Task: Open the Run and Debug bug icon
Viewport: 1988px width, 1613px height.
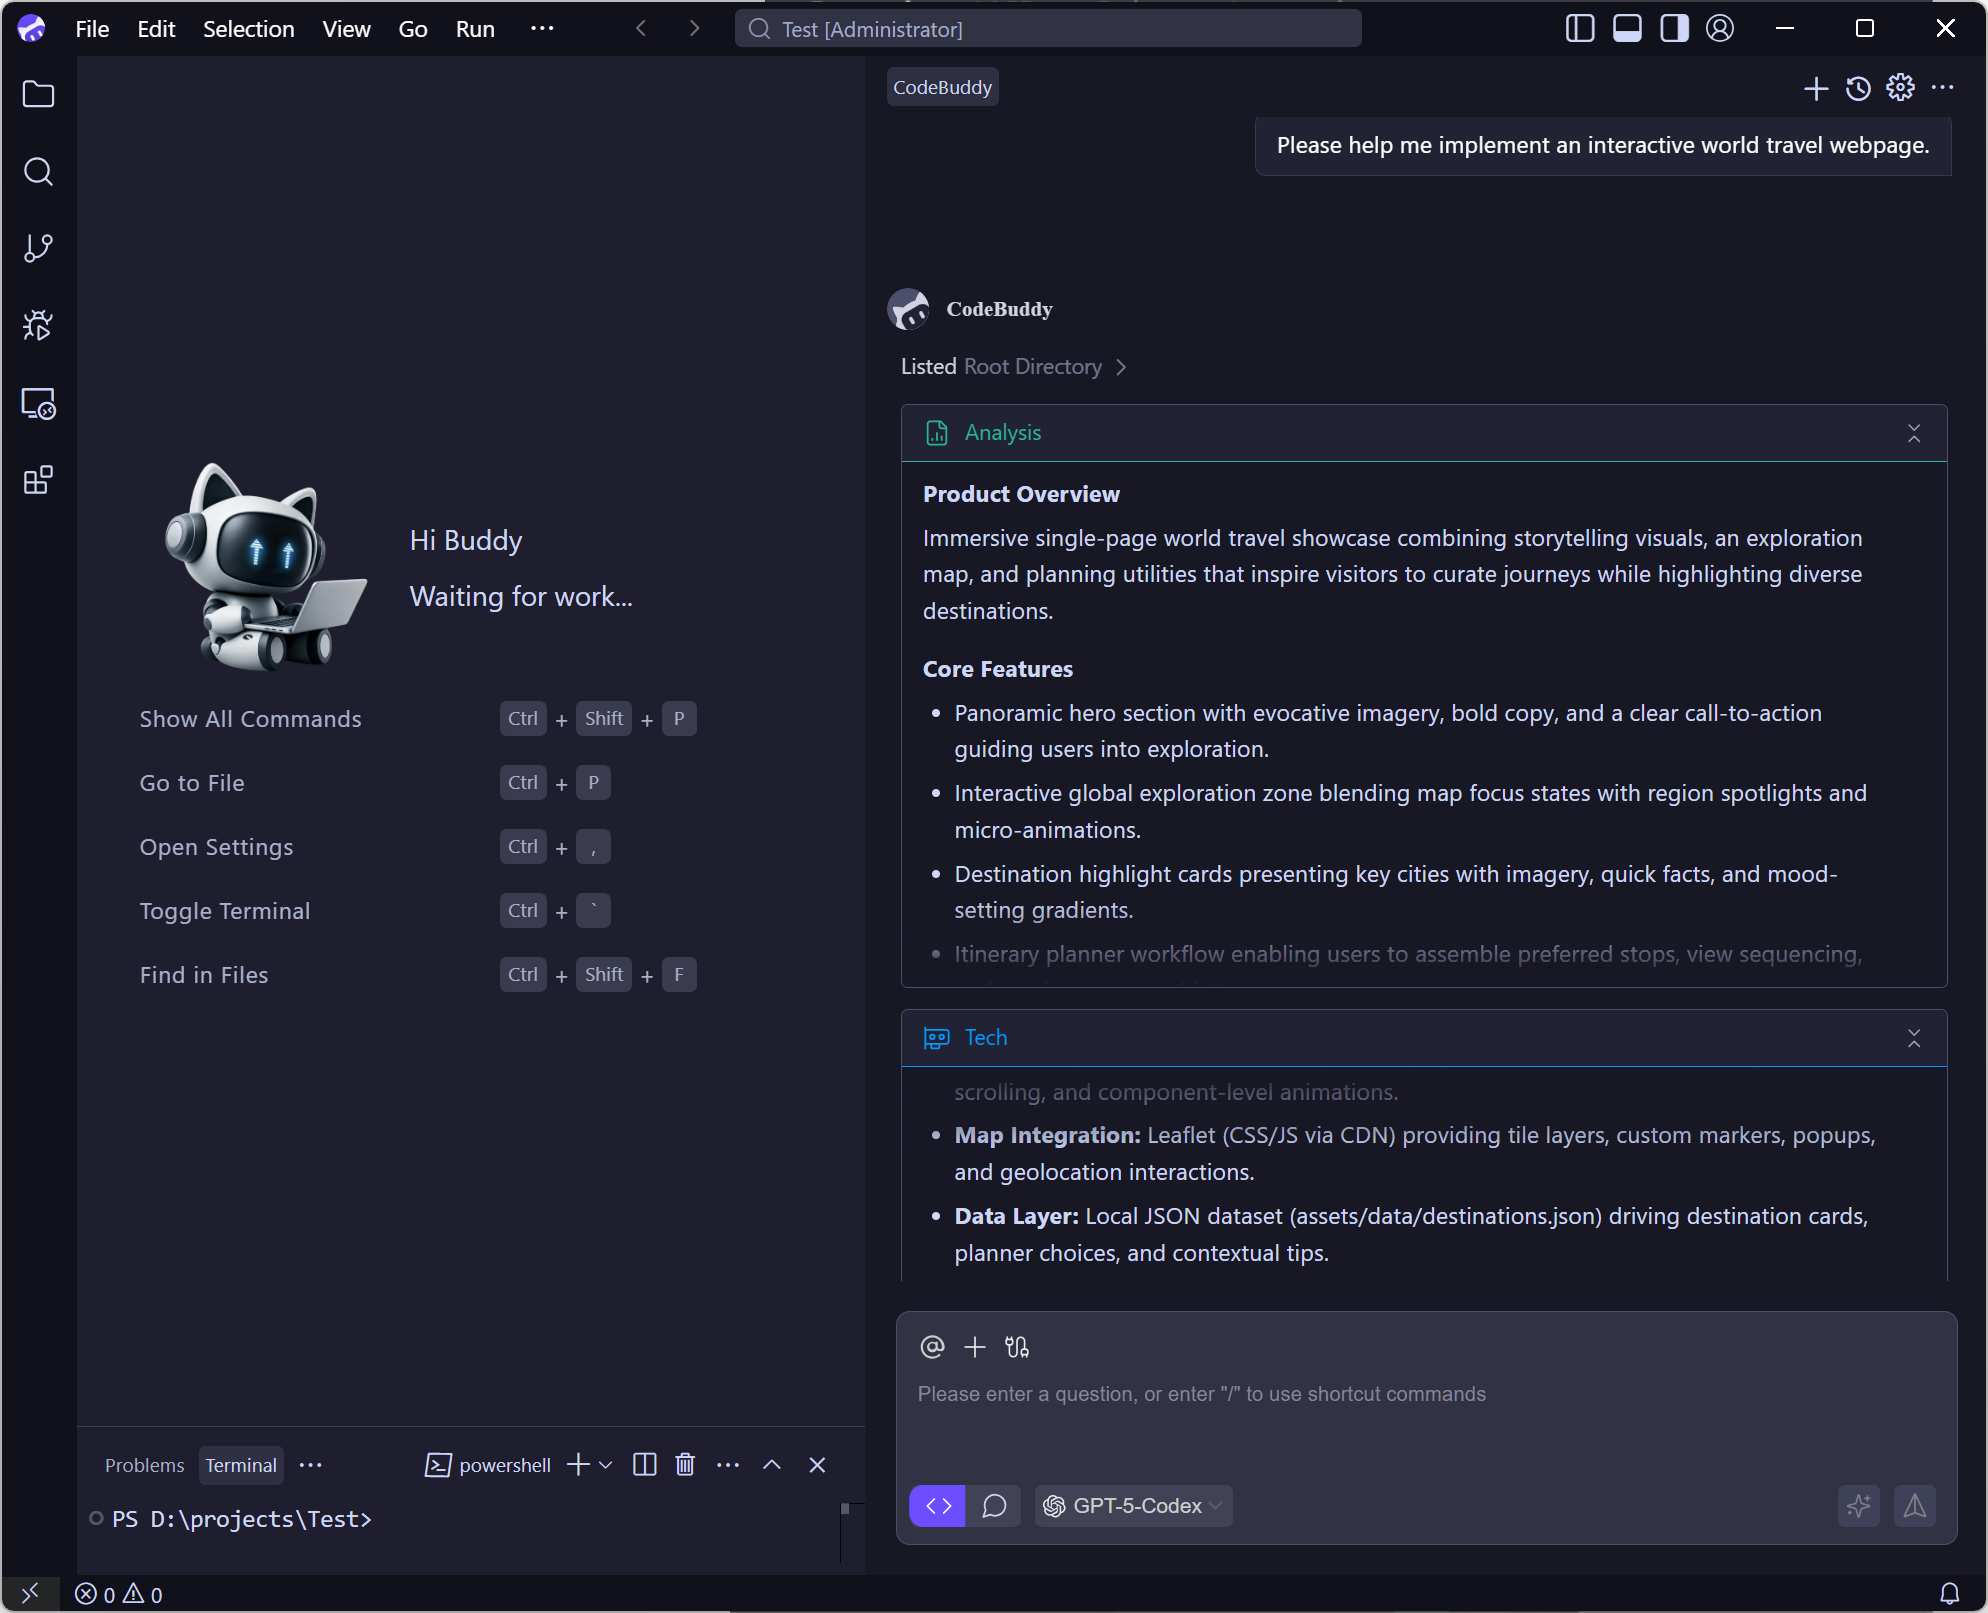Action: (x=38, y=325)
